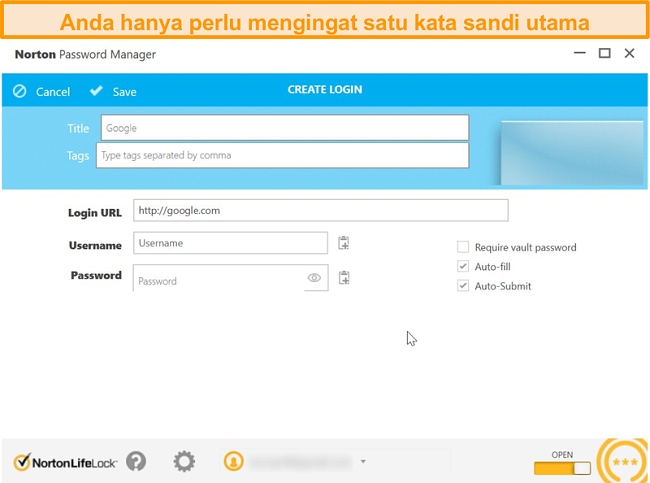Click the CREATE LOGIN heading
The width and height of the screenshot is (650, 483).
pyautogui.click(x=325, y=90)
